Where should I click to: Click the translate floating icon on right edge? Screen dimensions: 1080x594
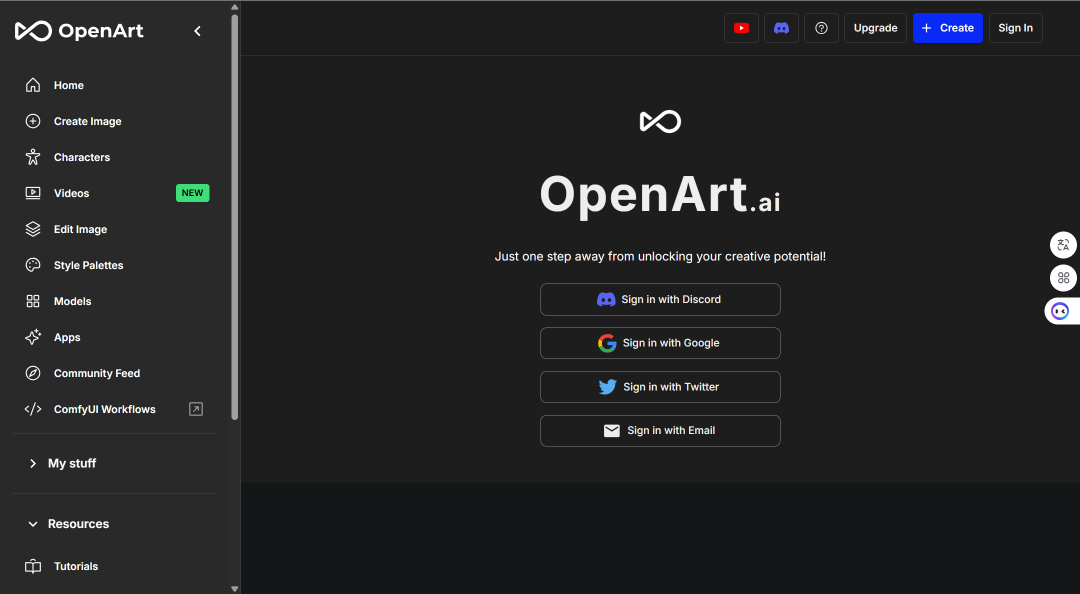(1063, 245)
